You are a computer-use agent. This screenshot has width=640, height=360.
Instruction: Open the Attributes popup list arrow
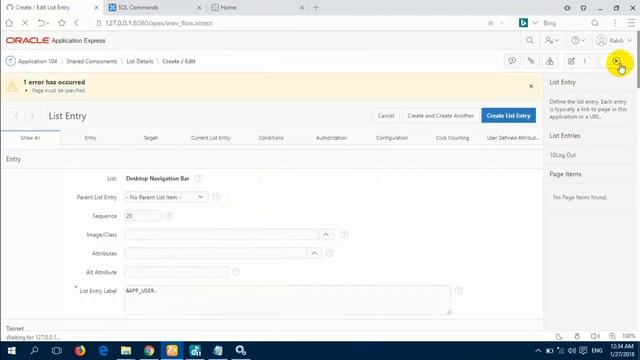(x=314, y=253)
